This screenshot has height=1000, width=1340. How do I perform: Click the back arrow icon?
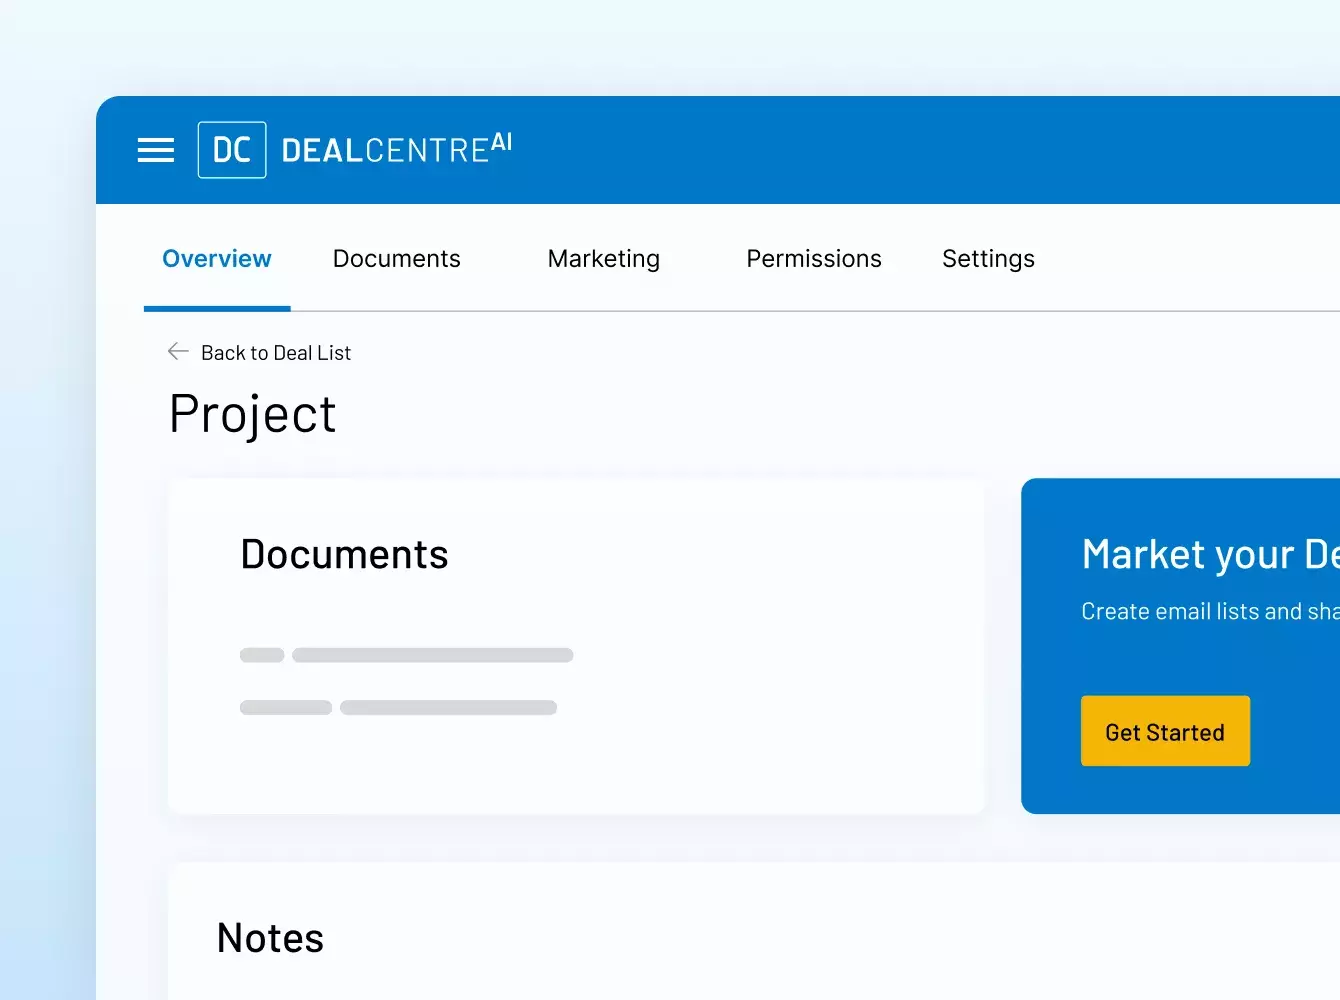click(x=178, y=352)
